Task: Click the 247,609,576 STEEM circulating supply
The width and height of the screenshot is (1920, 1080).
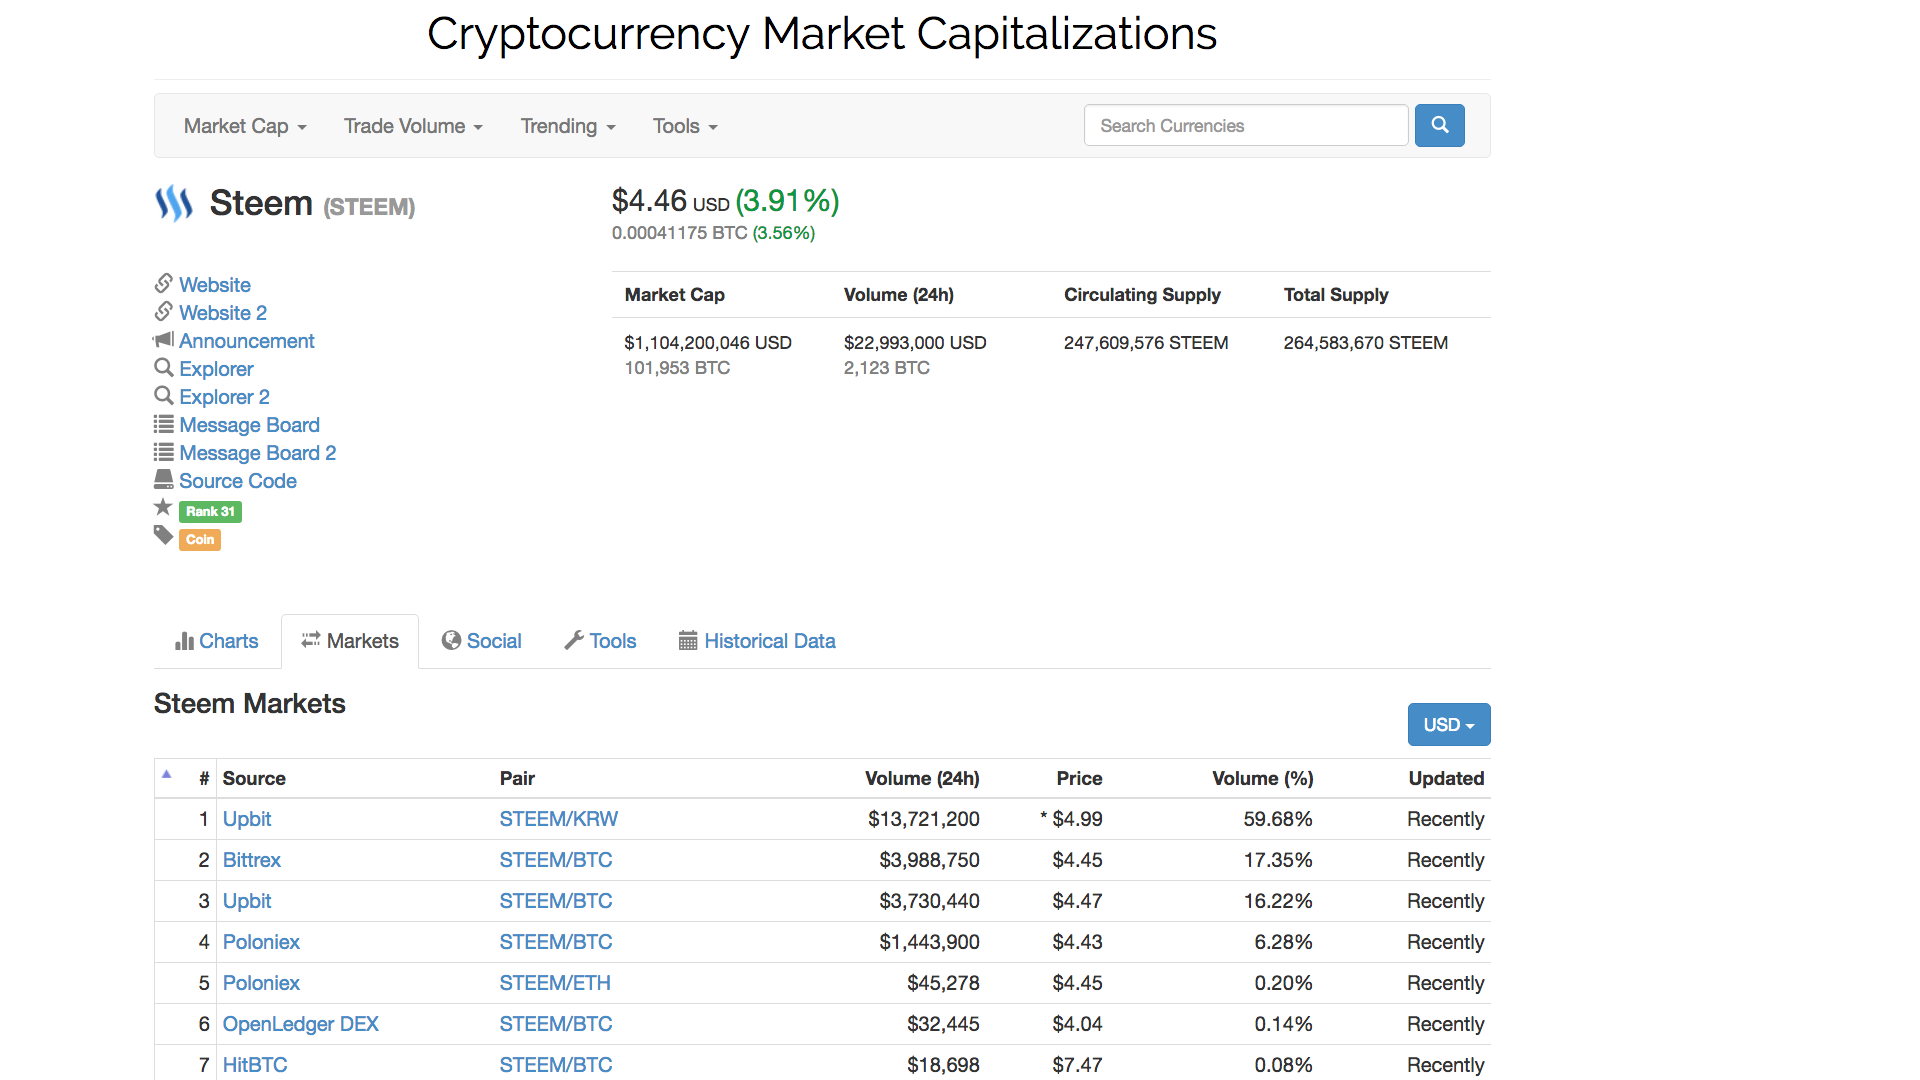Action: click(1146, 343)
